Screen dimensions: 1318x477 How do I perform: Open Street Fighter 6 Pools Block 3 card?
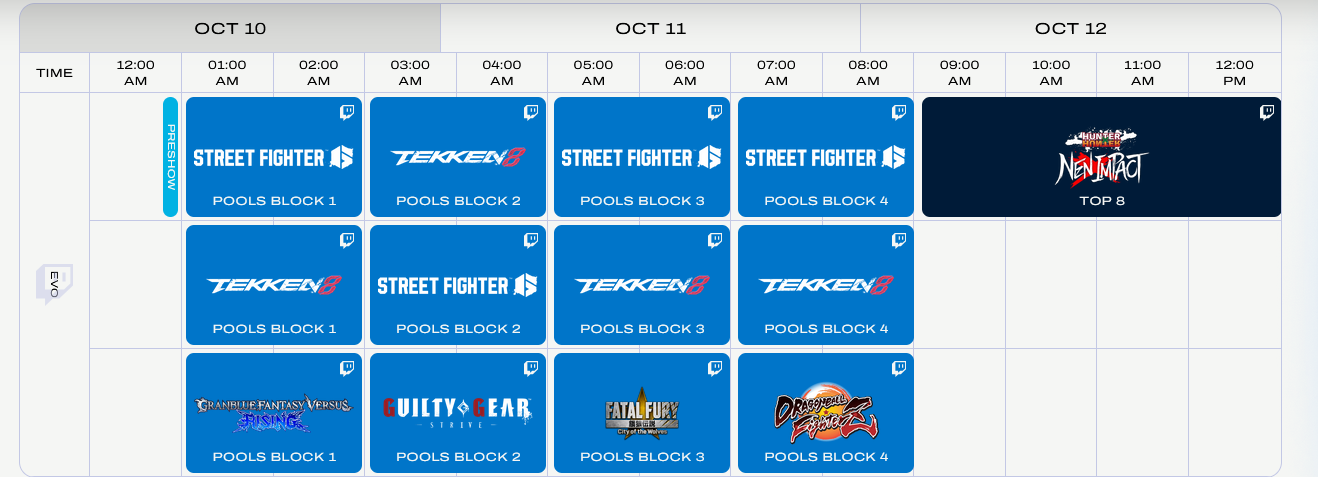(642, 157)
